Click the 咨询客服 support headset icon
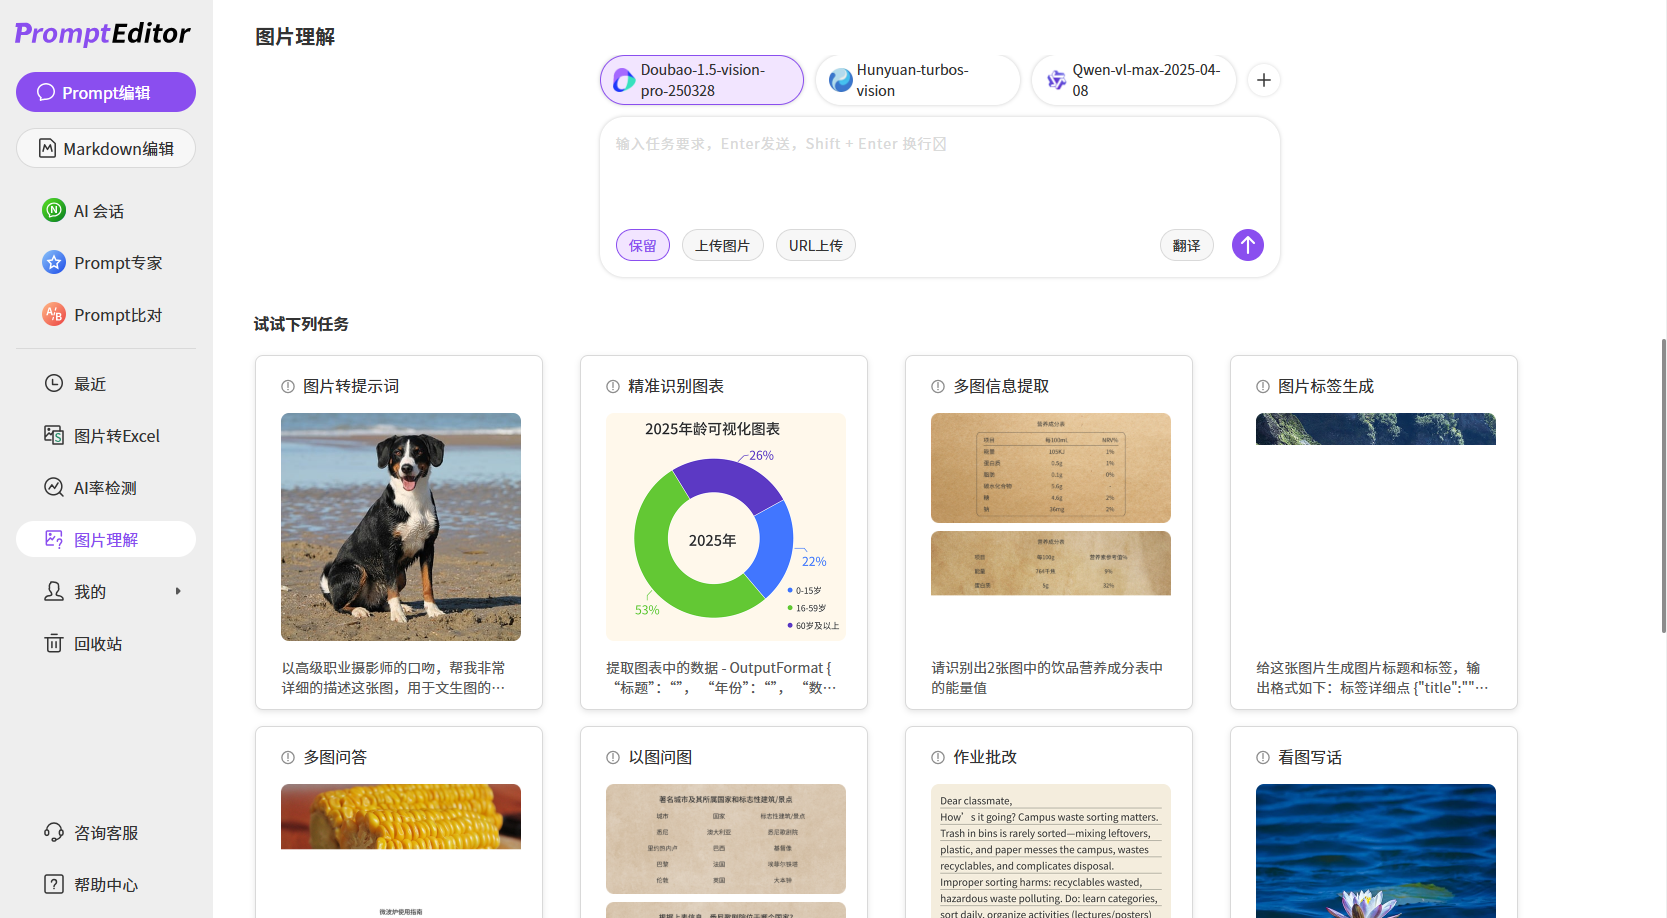 (53, 832)
